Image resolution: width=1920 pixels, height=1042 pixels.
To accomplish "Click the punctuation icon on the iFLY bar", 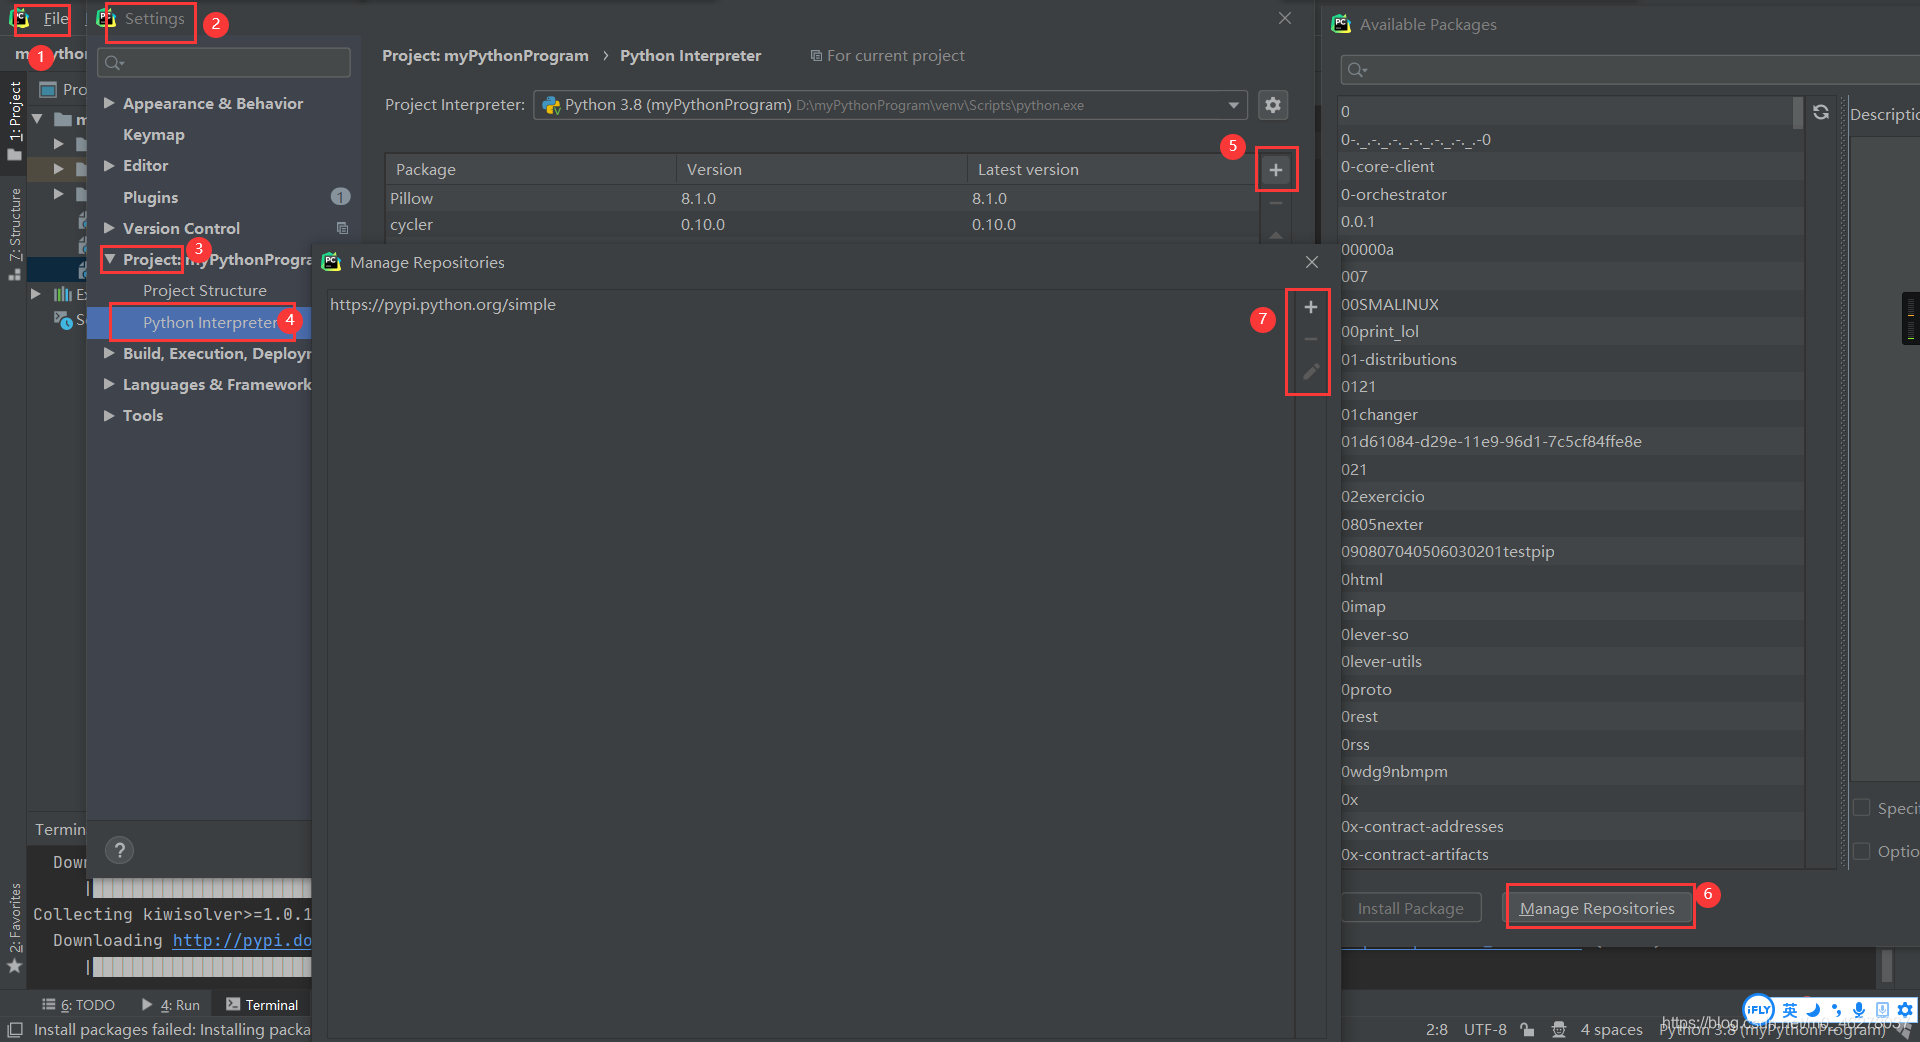I will click(x=1836, y=1010).
